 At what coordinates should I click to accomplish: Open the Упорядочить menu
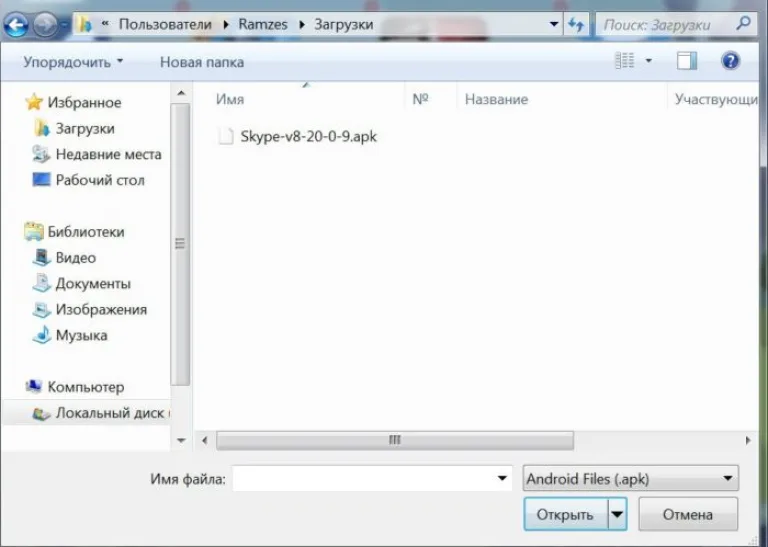73,62
